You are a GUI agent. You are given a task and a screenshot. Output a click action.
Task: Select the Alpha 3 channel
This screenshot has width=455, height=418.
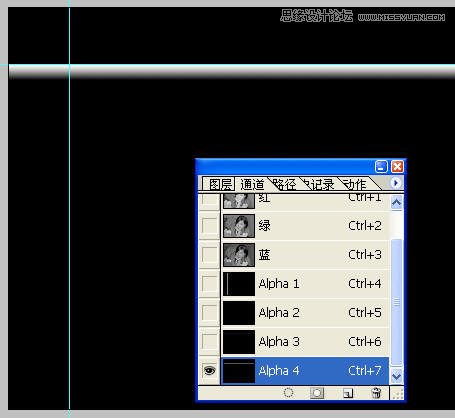point(305,342)
